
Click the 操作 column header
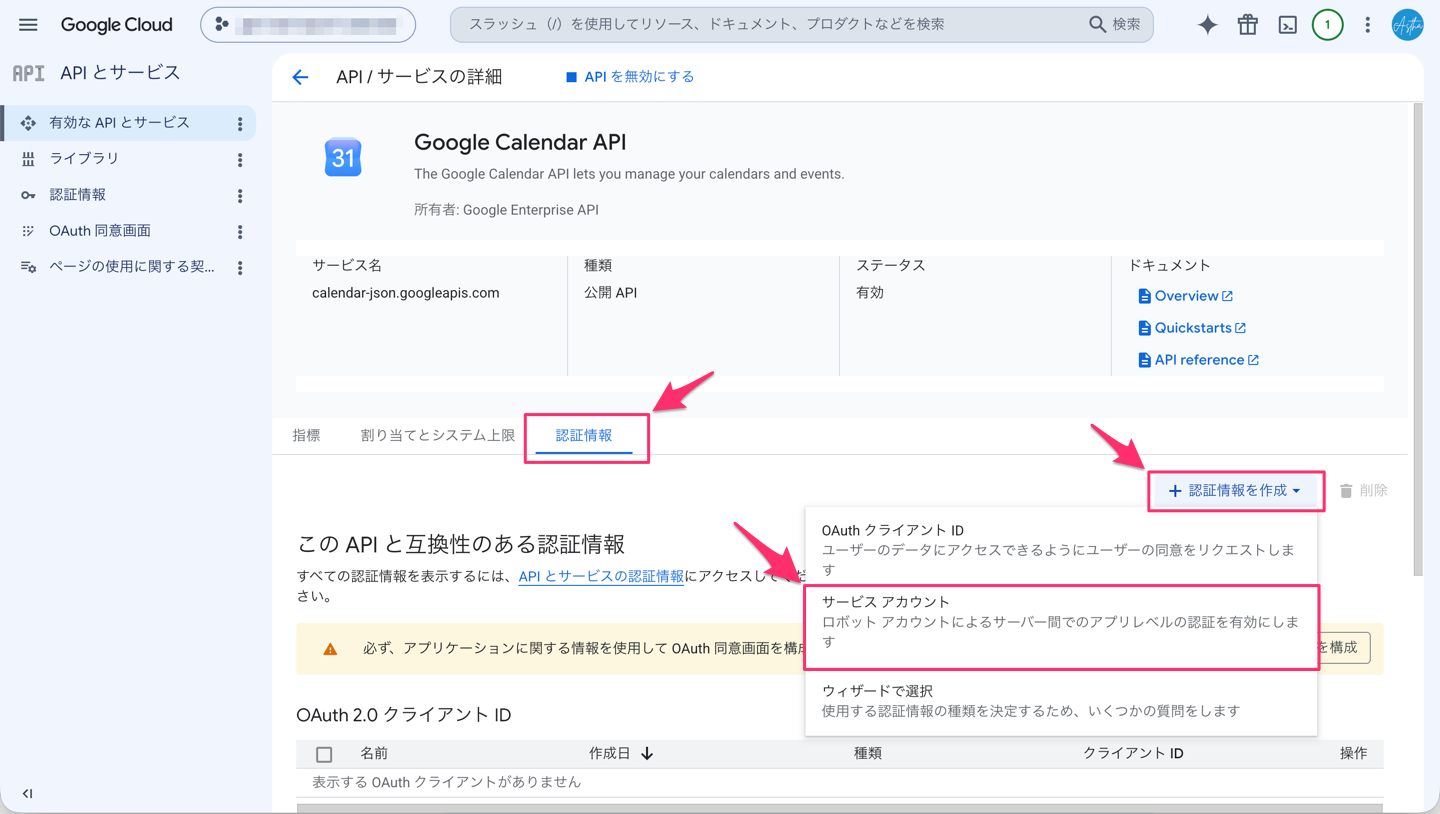1353,754
